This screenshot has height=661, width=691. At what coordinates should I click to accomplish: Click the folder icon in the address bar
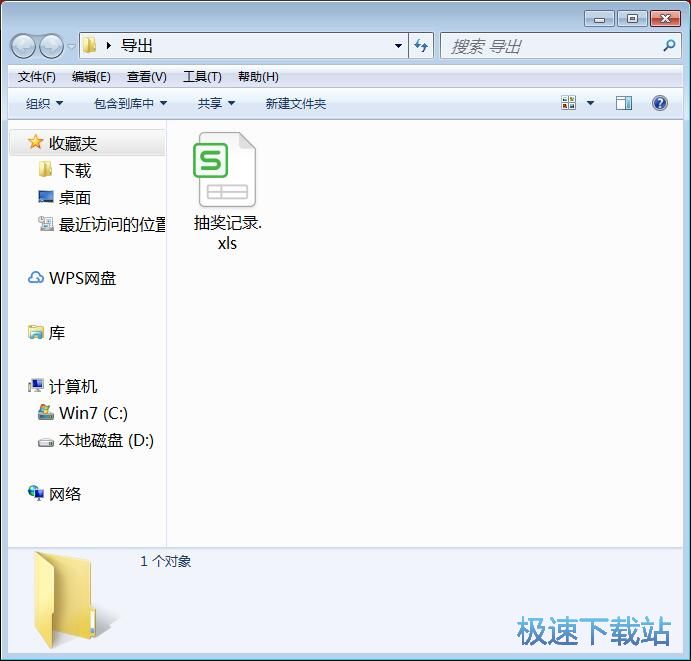click(x=90, y=45)
